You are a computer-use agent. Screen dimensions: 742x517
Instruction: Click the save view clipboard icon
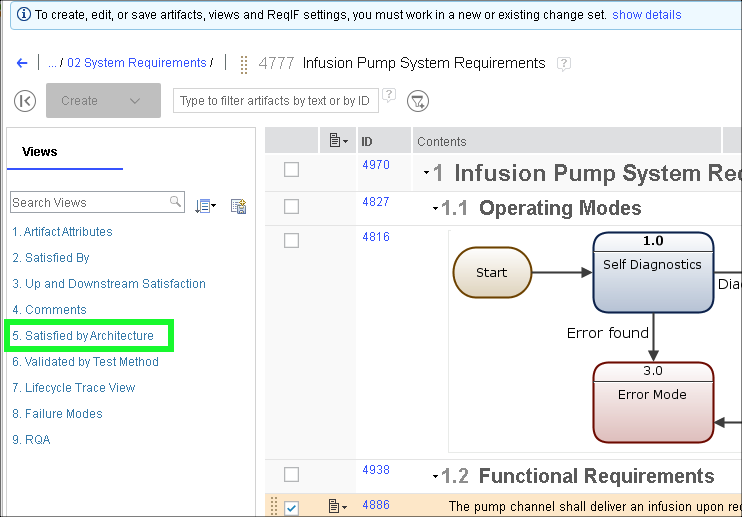(x=238, y=206)
